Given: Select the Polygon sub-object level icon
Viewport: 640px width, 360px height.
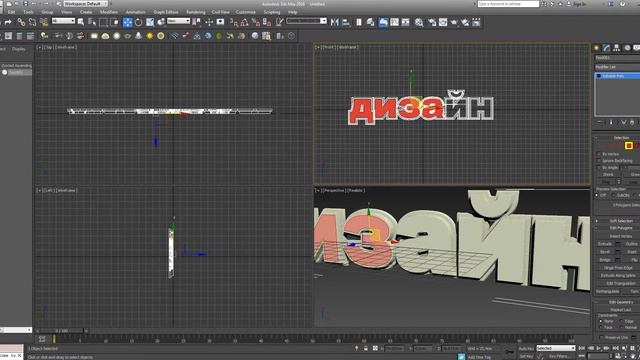Looking at the screenshot, I should (x=629, y=145).
